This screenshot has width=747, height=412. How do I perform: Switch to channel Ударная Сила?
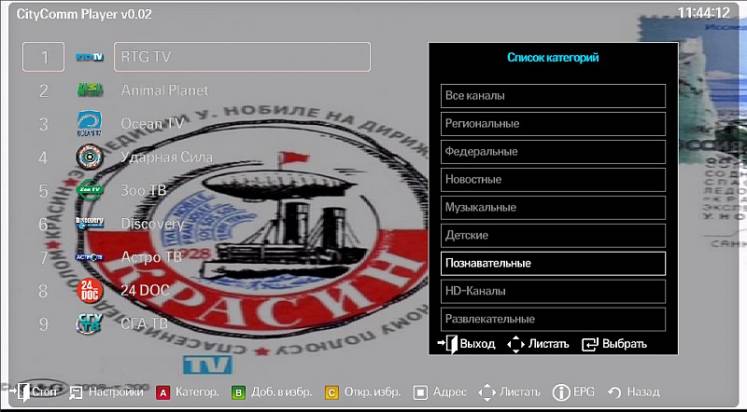coord(166,157)
